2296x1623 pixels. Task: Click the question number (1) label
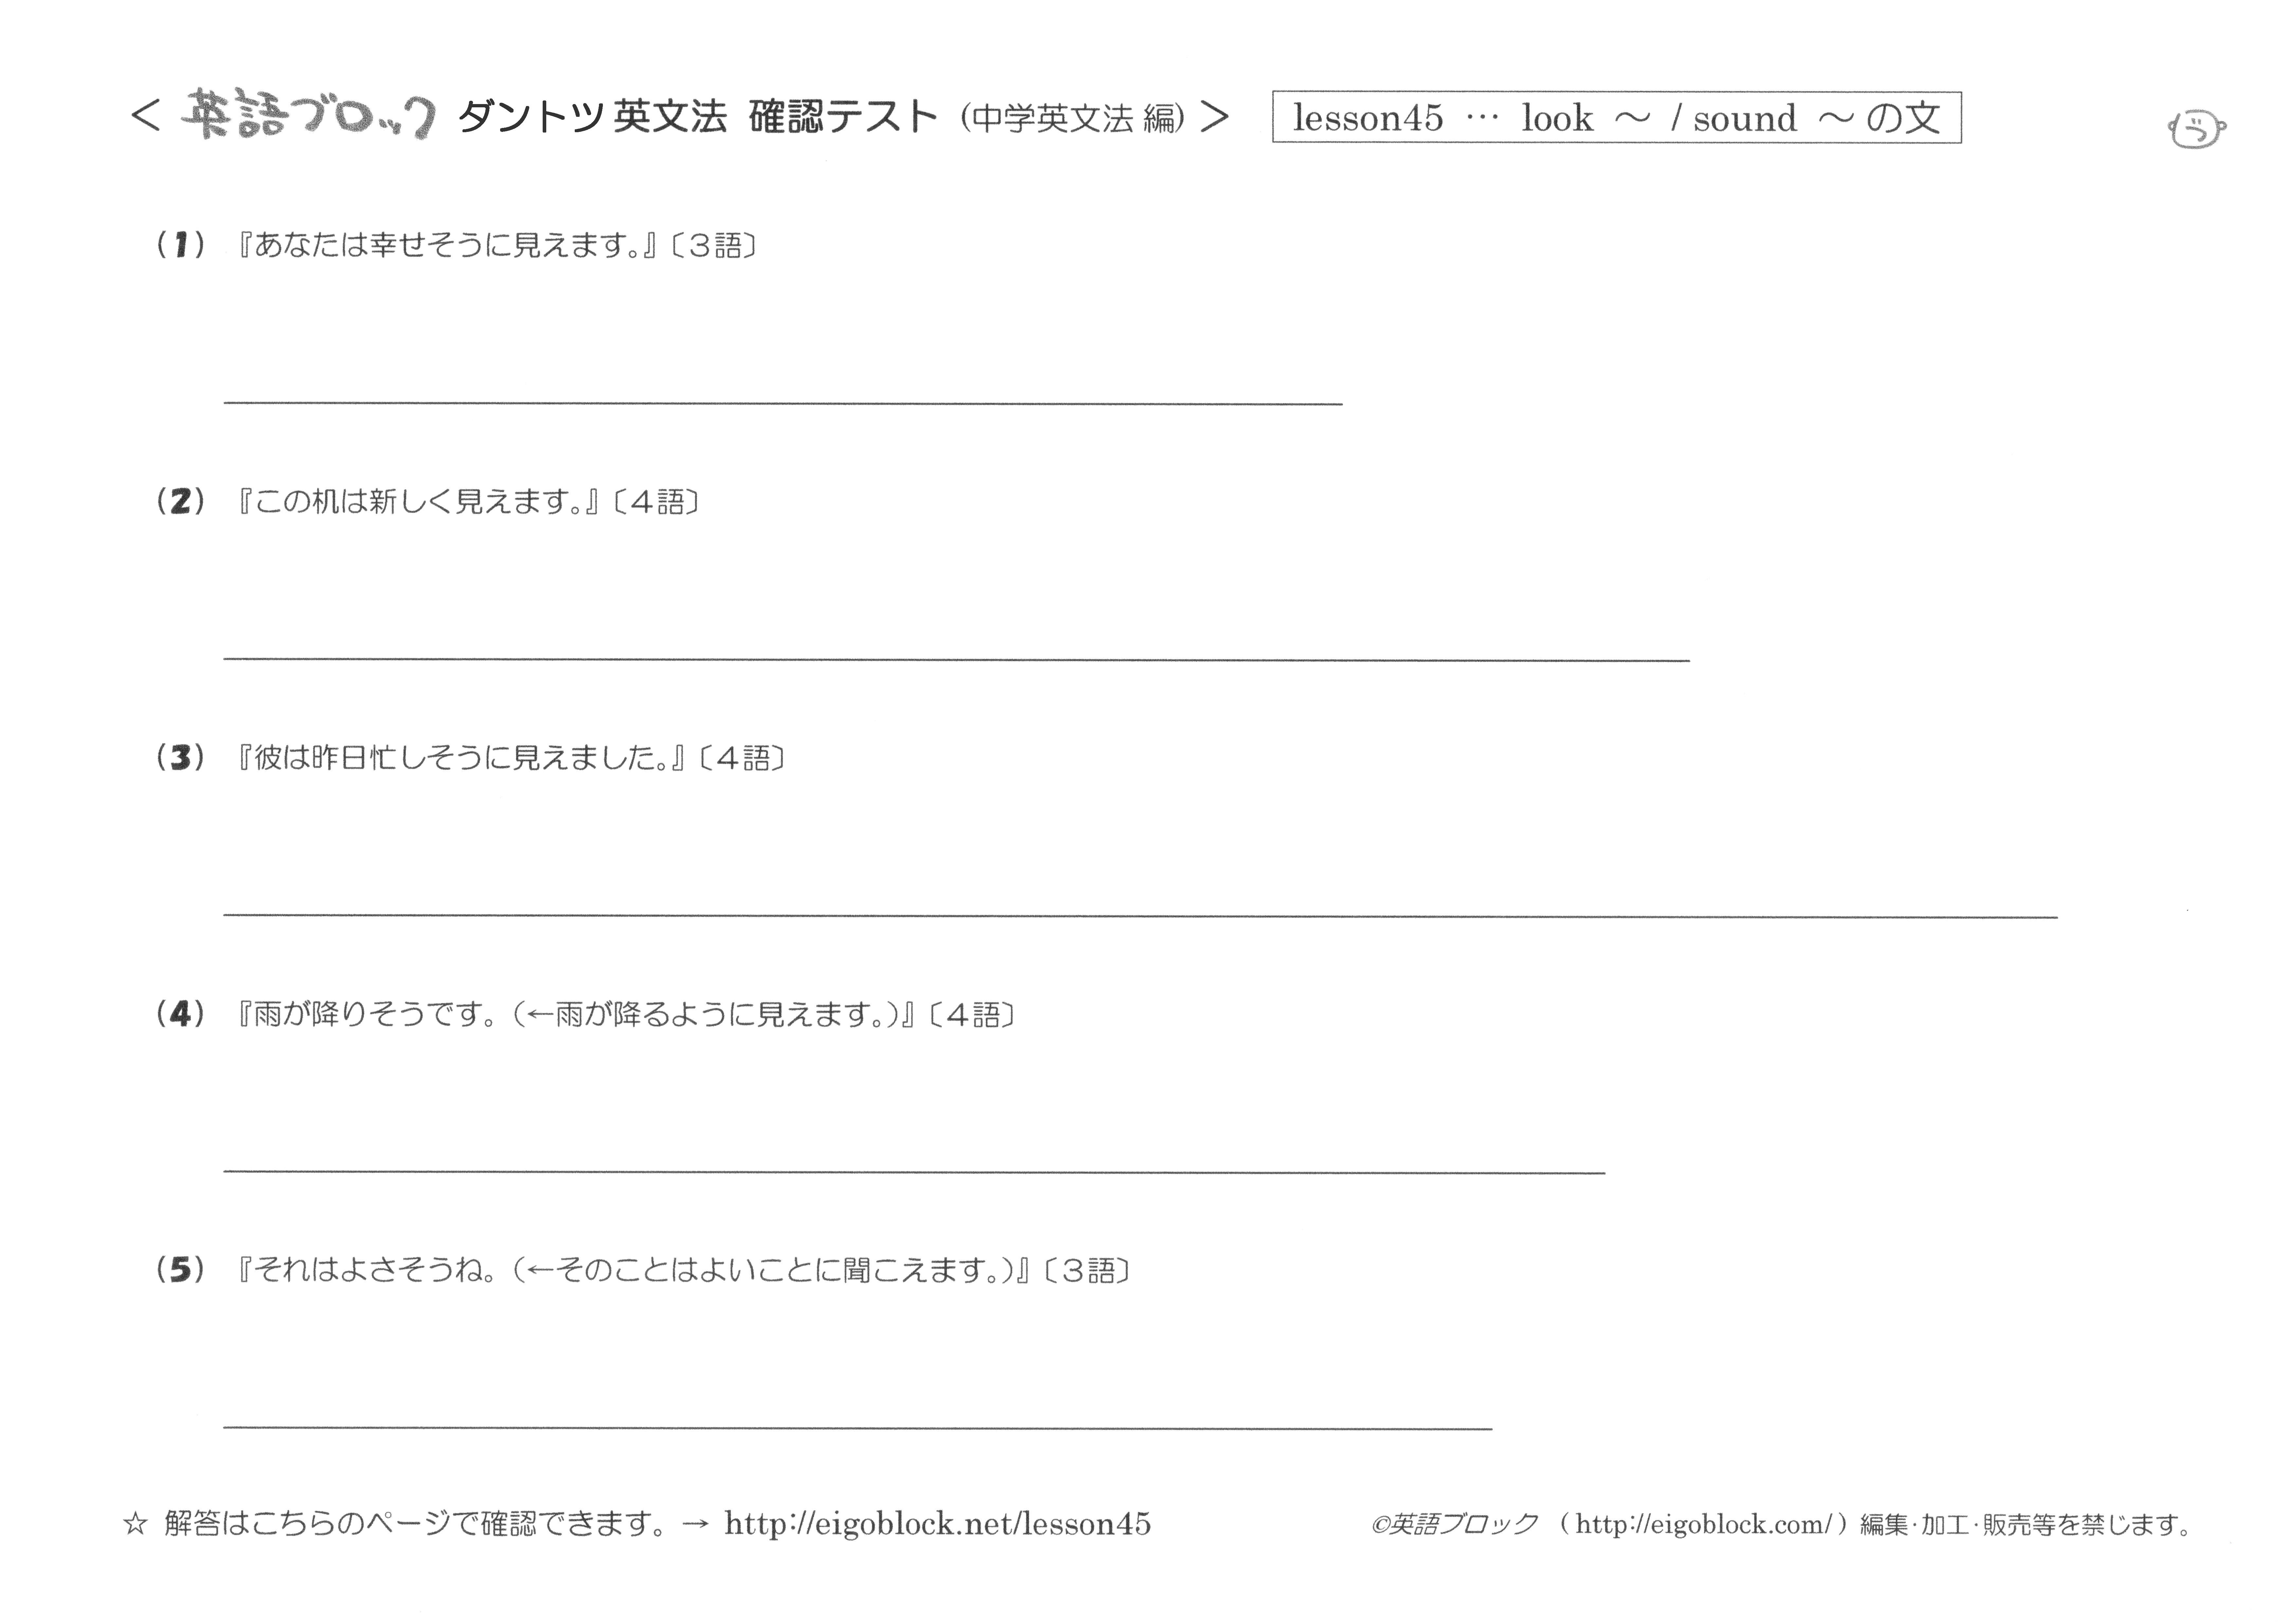point(181,245)
